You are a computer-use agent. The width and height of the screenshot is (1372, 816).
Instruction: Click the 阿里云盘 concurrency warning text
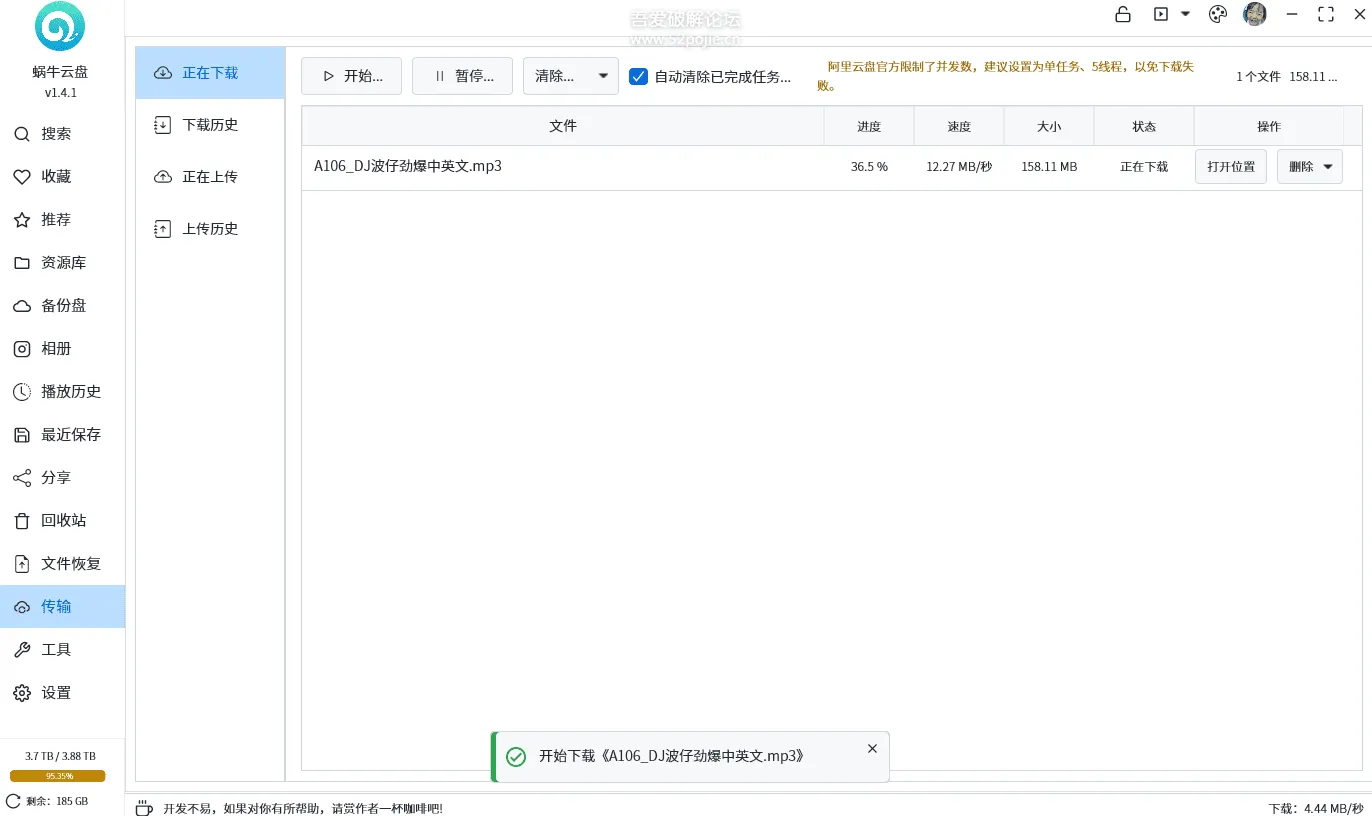pyautogui.click(x=1005, y=76)
